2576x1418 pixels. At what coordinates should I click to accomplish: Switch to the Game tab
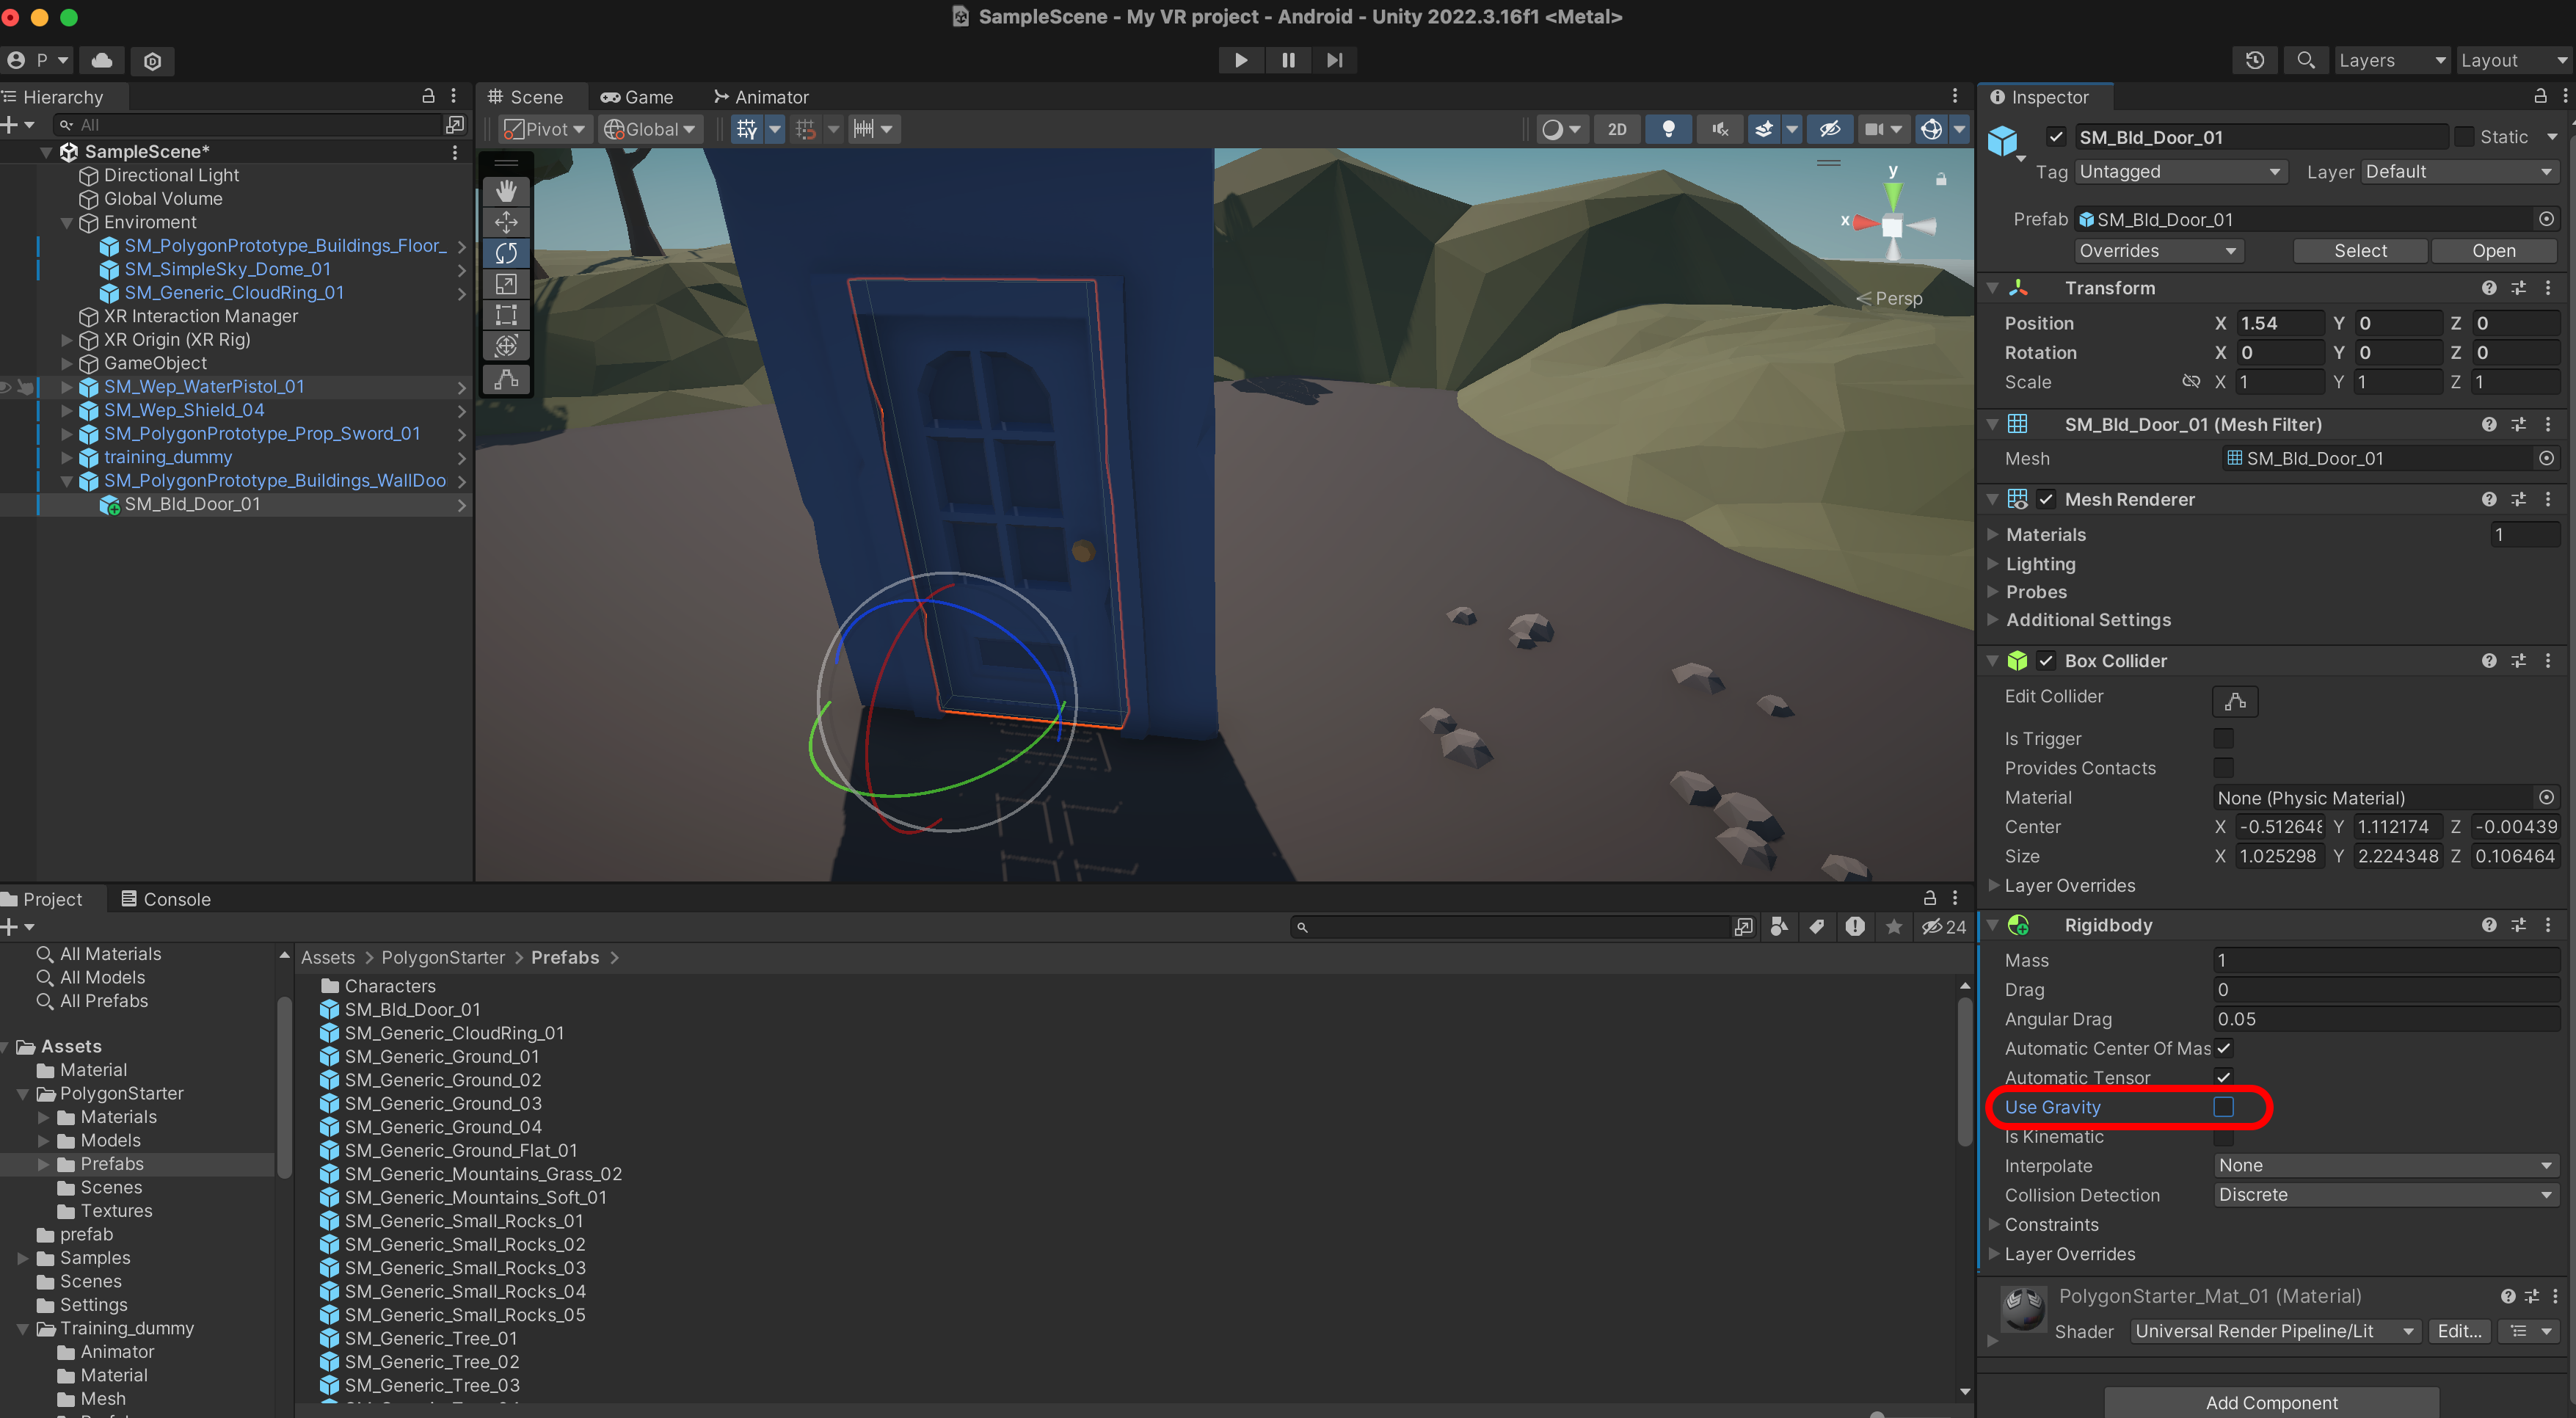(637, 97)
